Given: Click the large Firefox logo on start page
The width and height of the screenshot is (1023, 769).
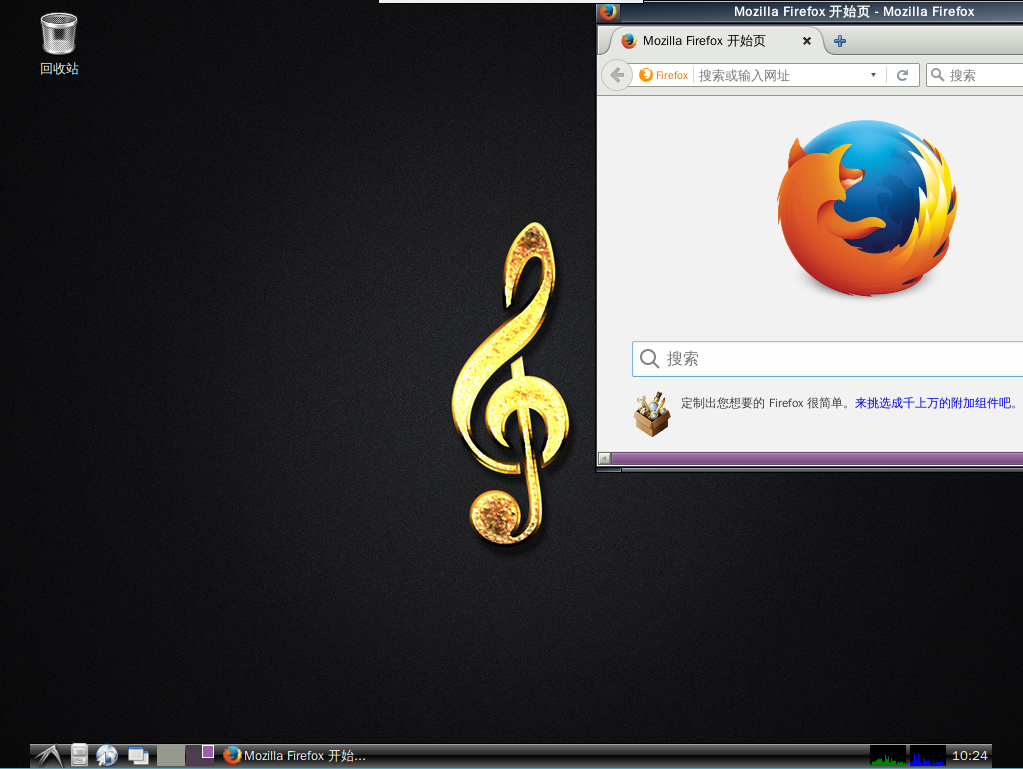Looking at the screenshot, I should (867, 207).
